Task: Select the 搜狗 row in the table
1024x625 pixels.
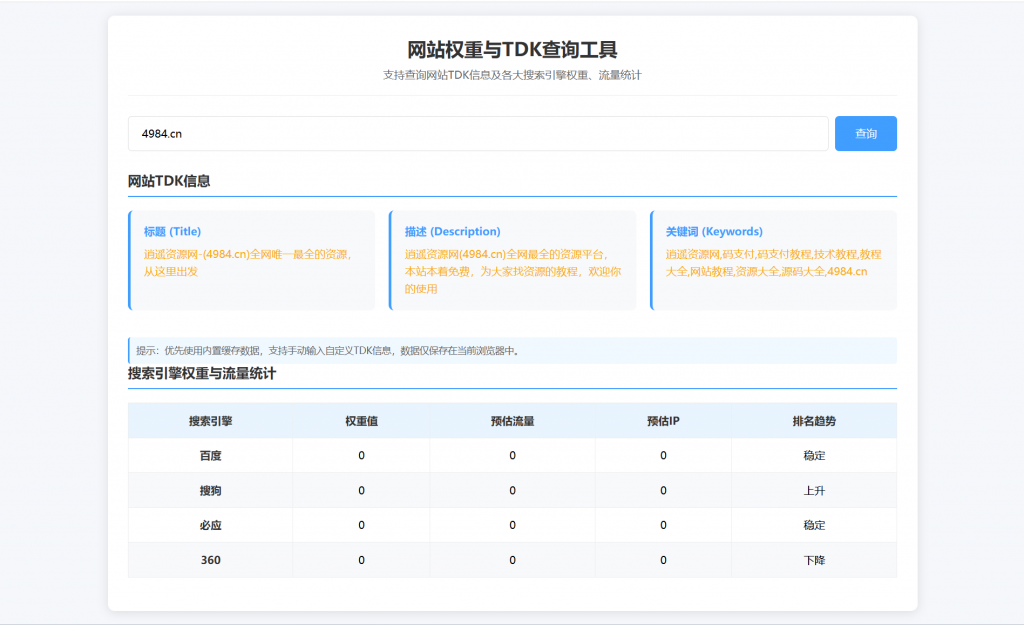Action: pos(211,490)
